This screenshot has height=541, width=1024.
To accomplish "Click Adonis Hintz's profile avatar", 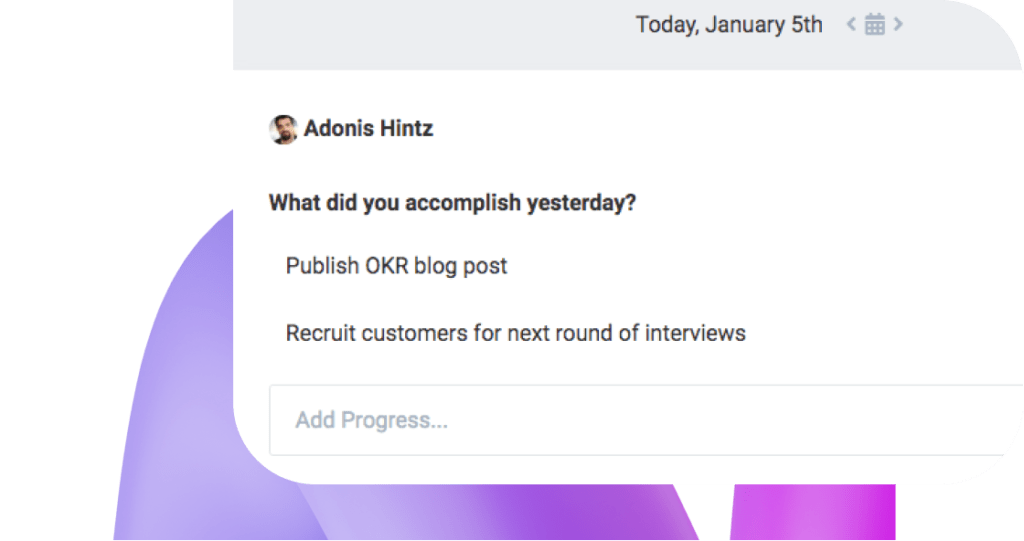I will click(283, 129).
